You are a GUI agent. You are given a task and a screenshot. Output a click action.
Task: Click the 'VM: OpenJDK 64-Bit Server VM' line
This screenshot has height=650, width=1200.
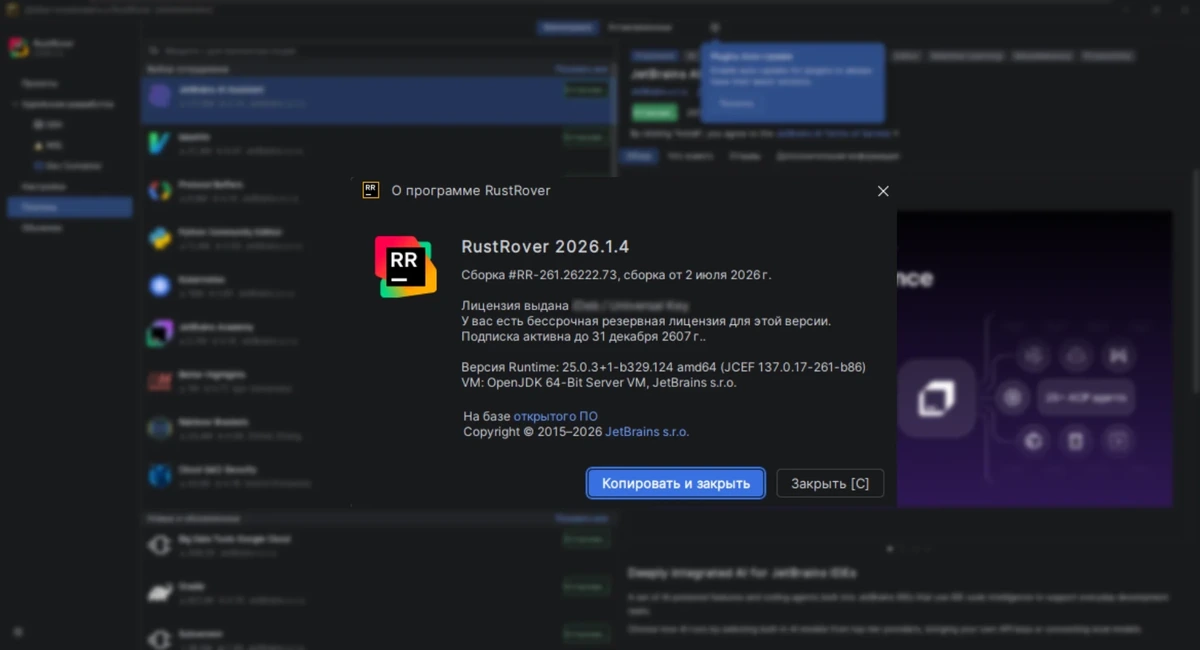click(x=599, y=382)
